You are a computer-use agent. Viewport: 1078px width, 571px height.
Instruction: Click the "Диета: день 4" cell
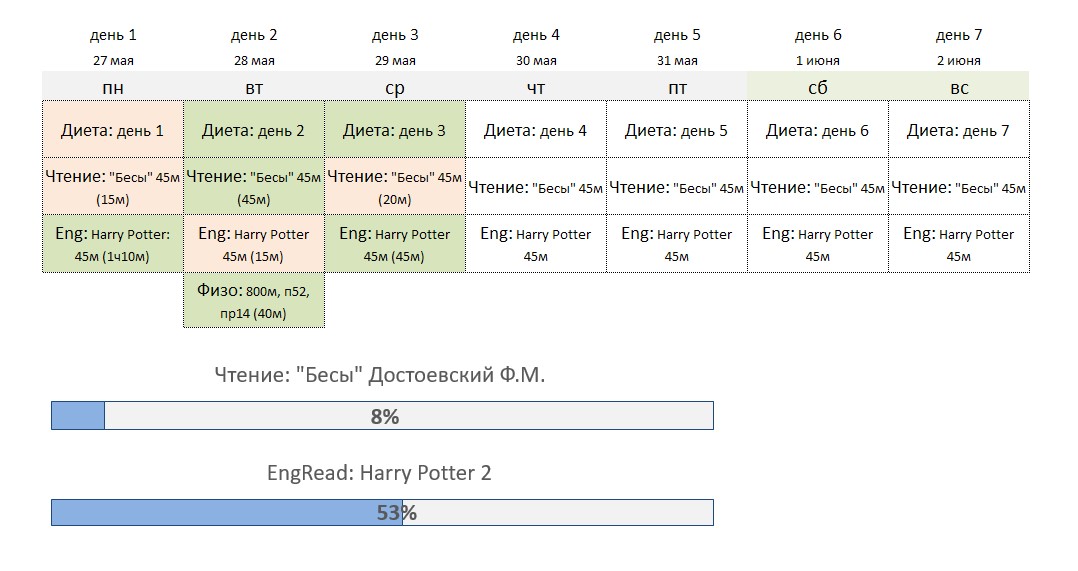(x=536, y=130)
